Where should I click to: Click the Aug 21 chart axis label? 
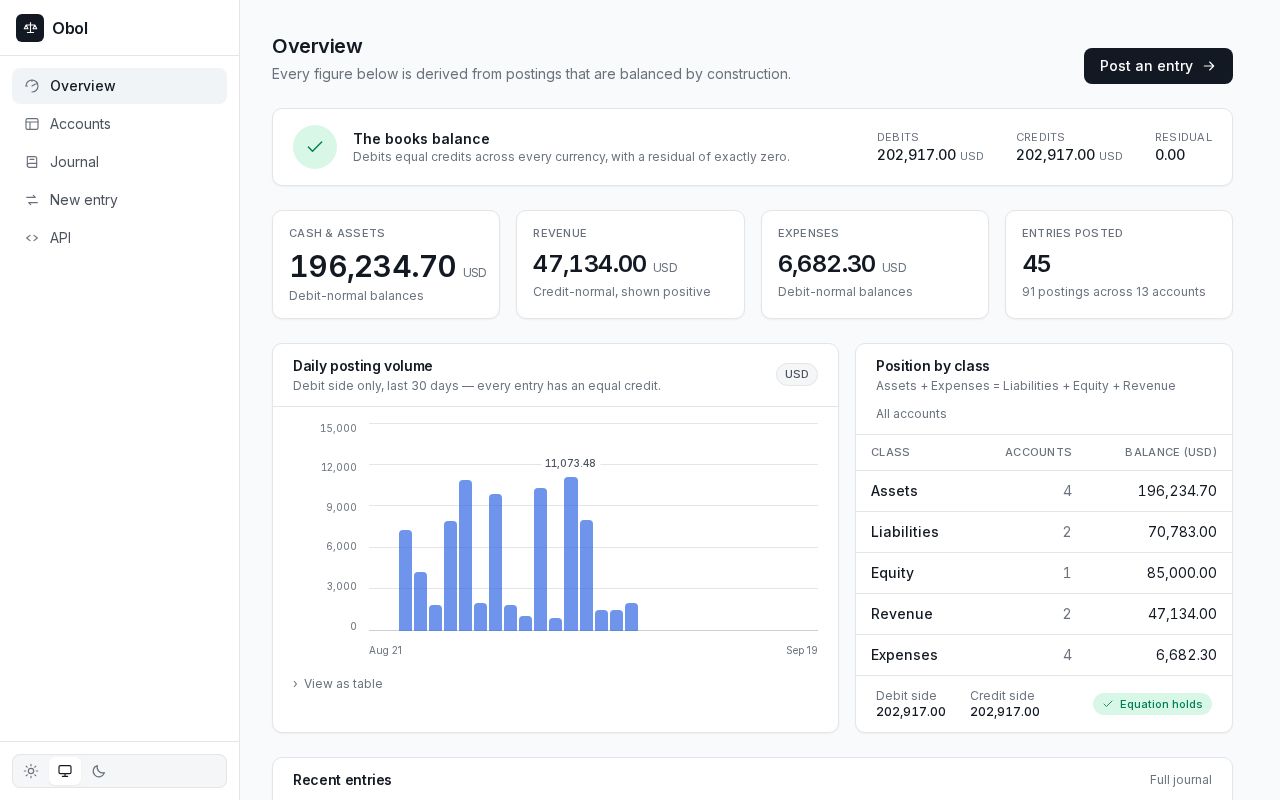(385, 650)
